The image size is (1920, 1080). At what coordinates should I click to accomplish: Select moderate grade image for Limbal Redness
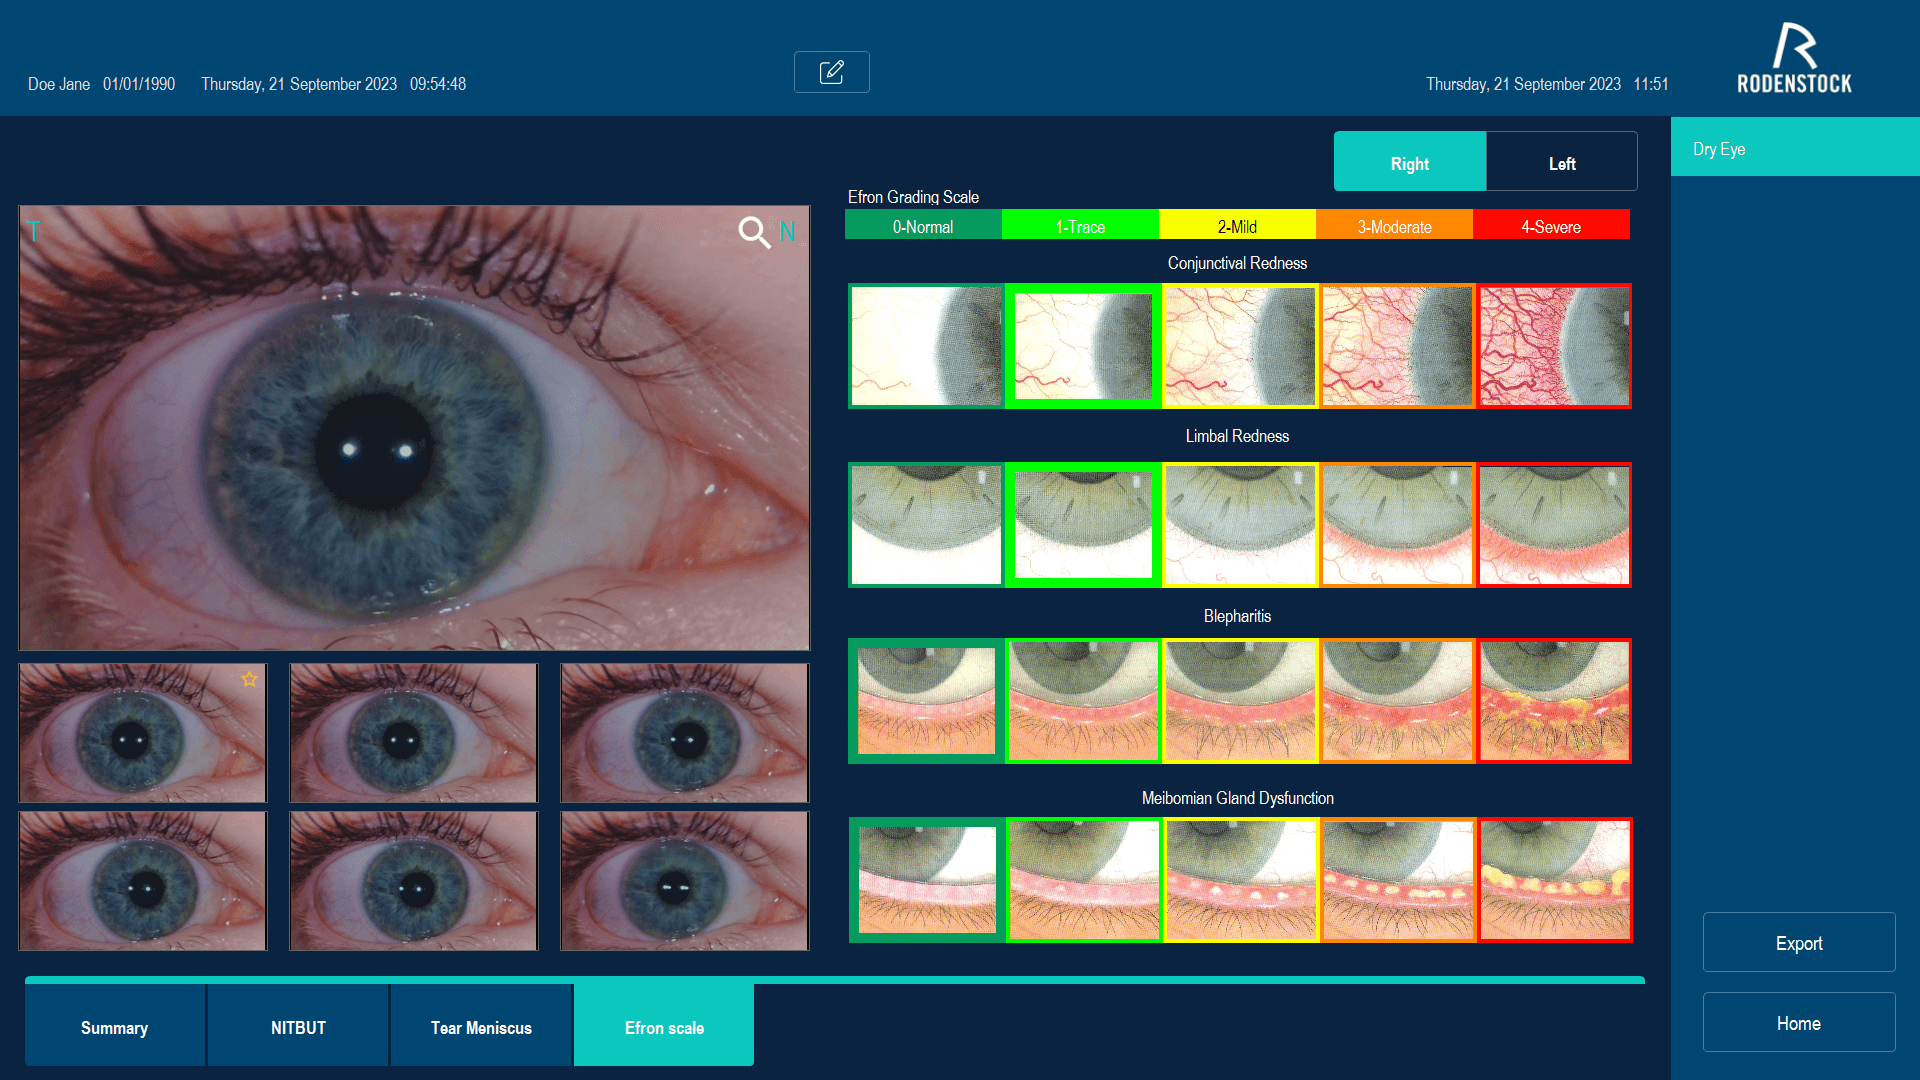[1397, 525]
